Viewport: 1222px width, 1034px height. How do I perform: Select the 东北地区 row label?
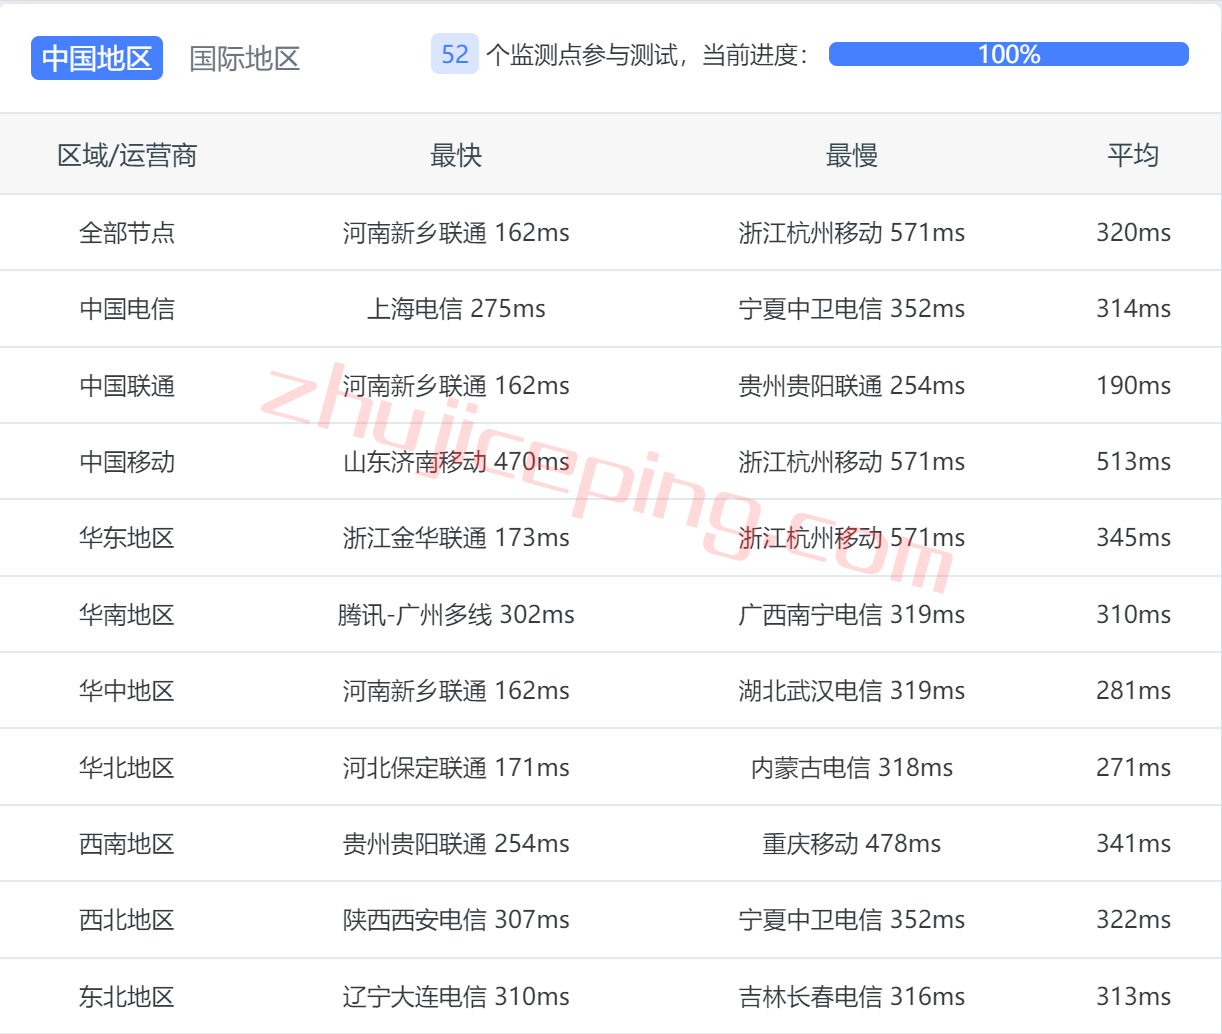tap(127, 996)
